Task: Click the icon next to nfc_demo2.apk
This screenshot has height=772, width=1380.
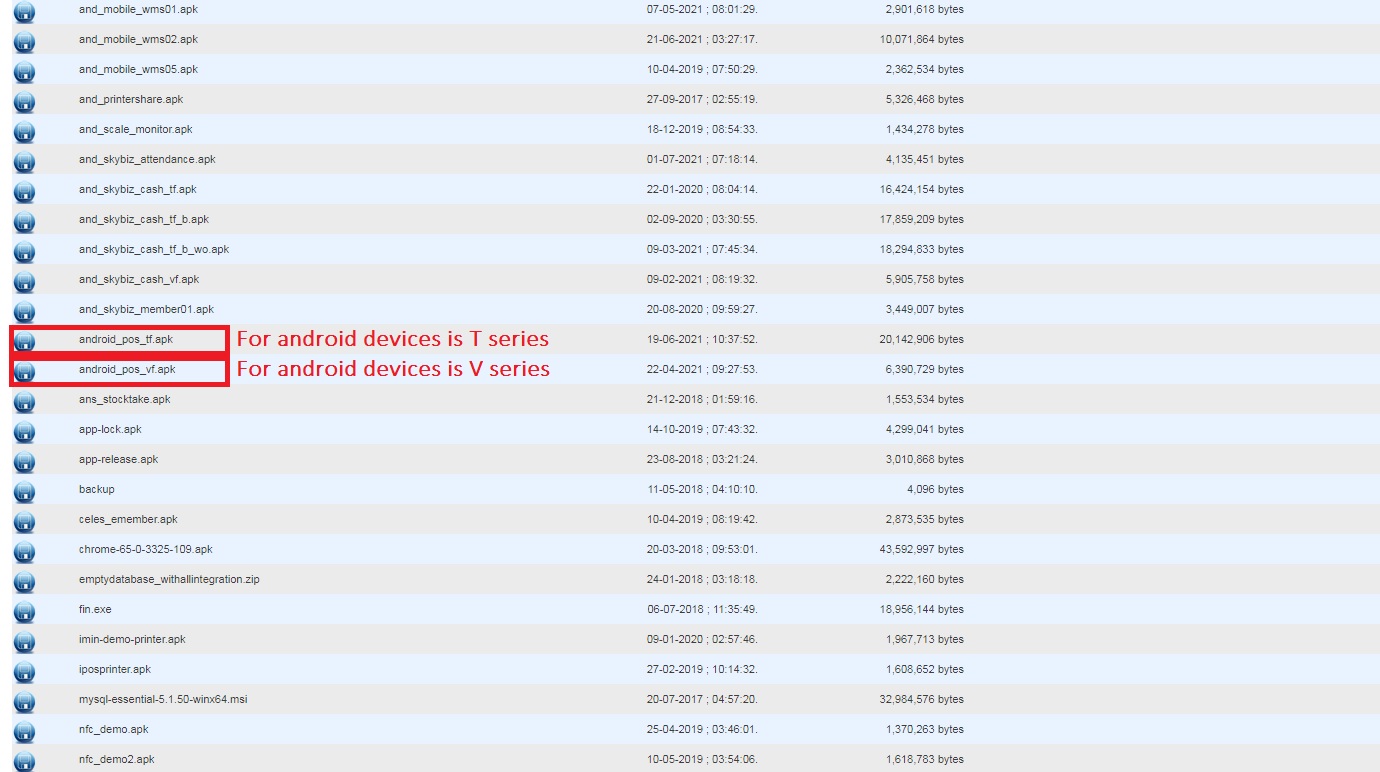Action: 25,760
